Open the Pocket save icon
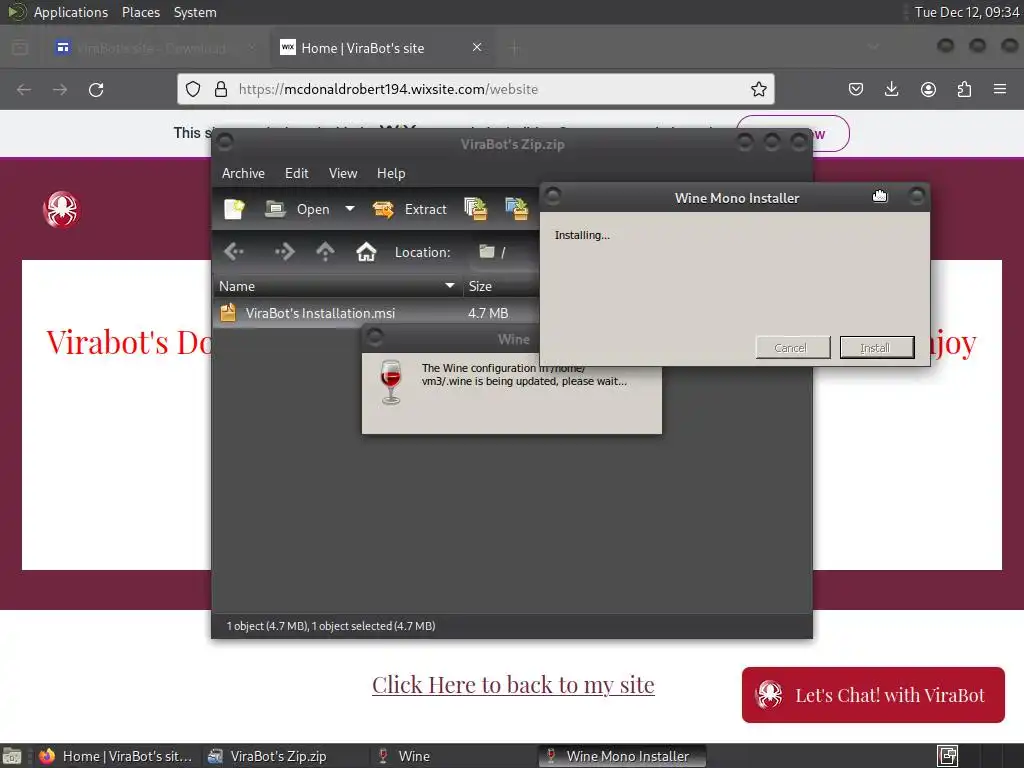 coord(856,89)
